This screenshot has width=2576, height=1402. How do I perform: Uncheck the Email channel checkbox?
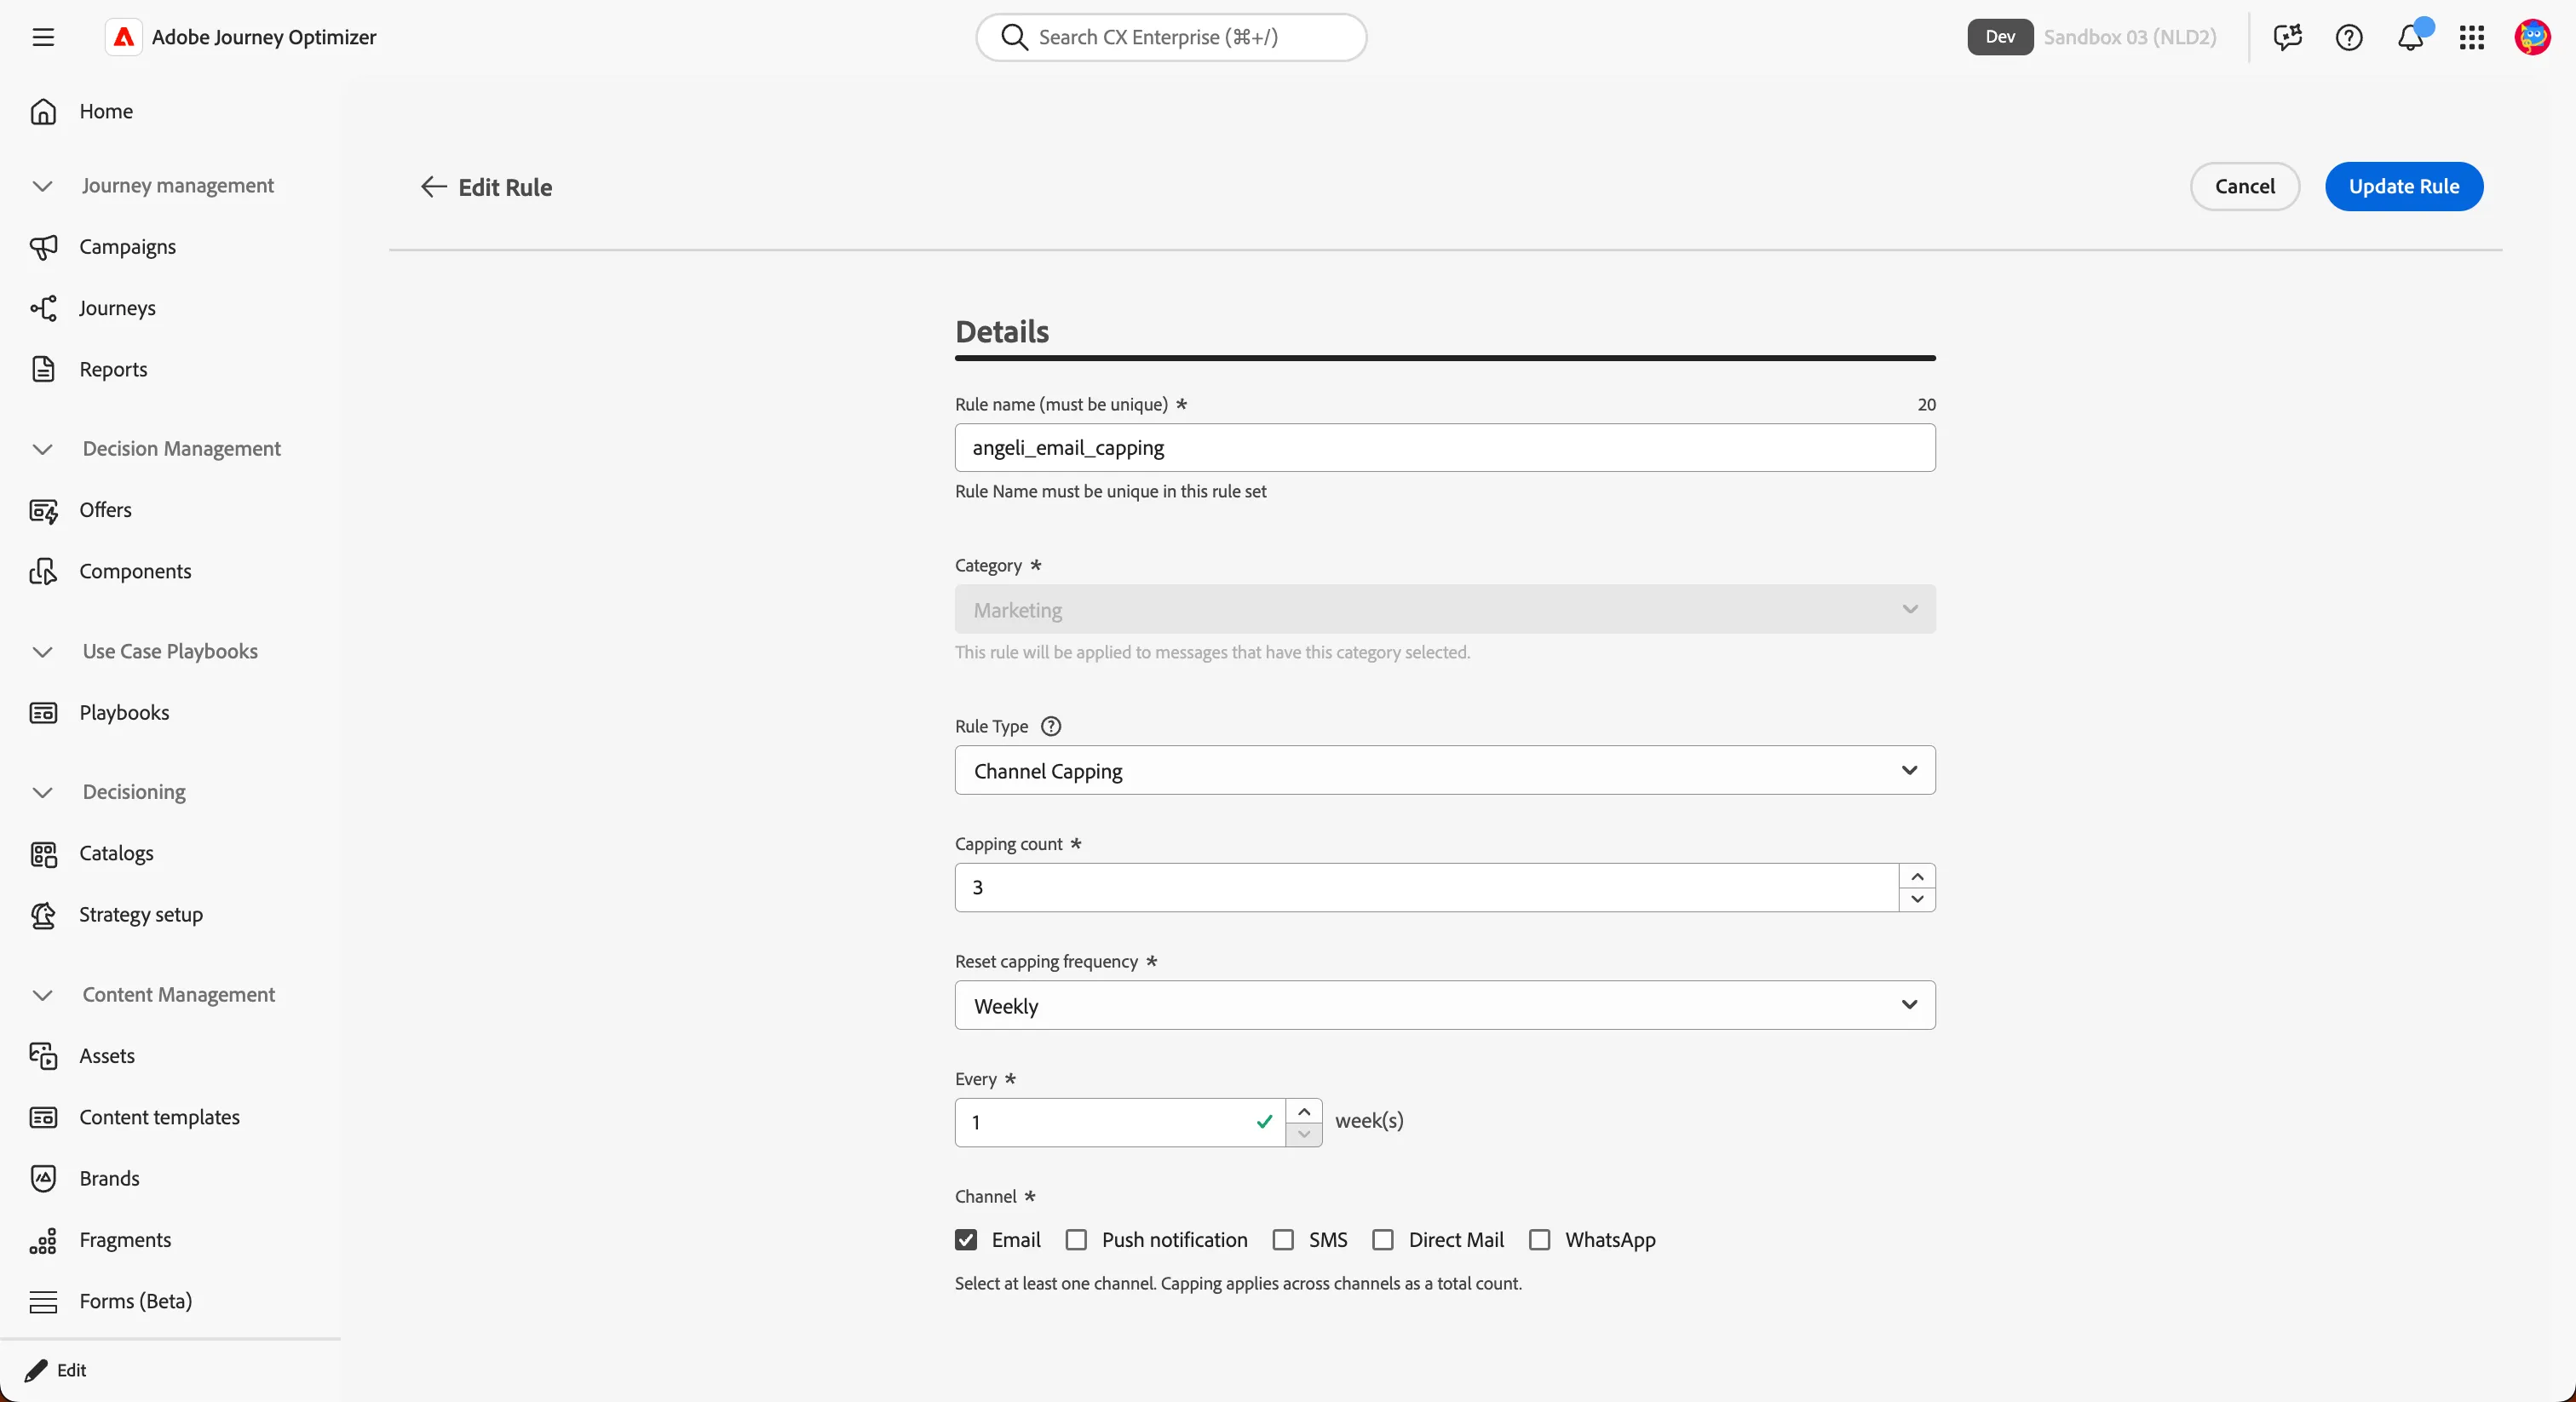966,1240
